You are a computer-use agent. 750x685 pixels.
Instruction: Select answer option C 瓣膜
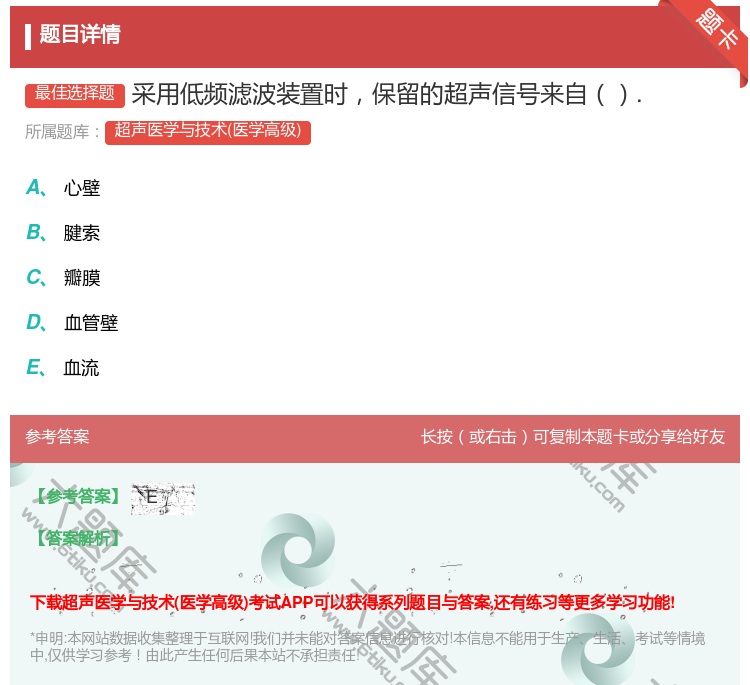click(x=63, y=277)
